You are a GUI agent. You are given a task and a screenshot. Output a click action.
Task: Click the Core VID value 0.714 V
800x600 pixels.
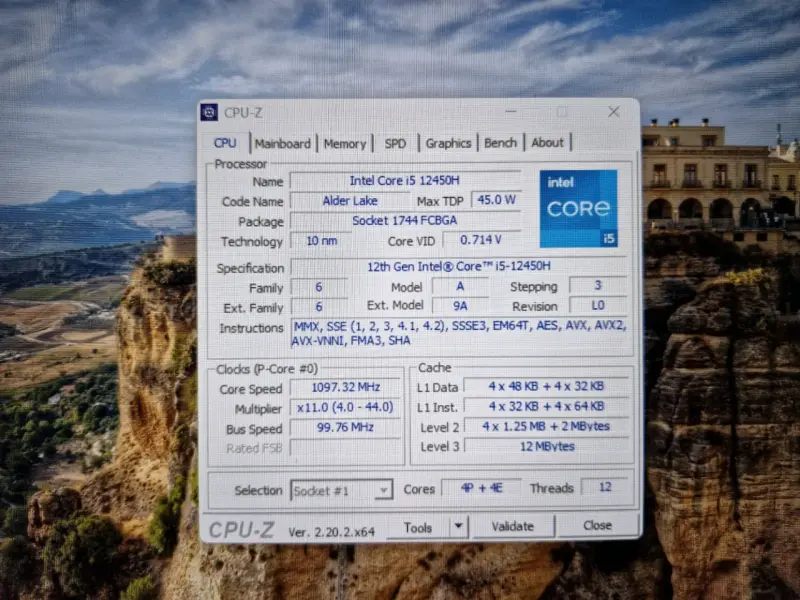point(481,240)
